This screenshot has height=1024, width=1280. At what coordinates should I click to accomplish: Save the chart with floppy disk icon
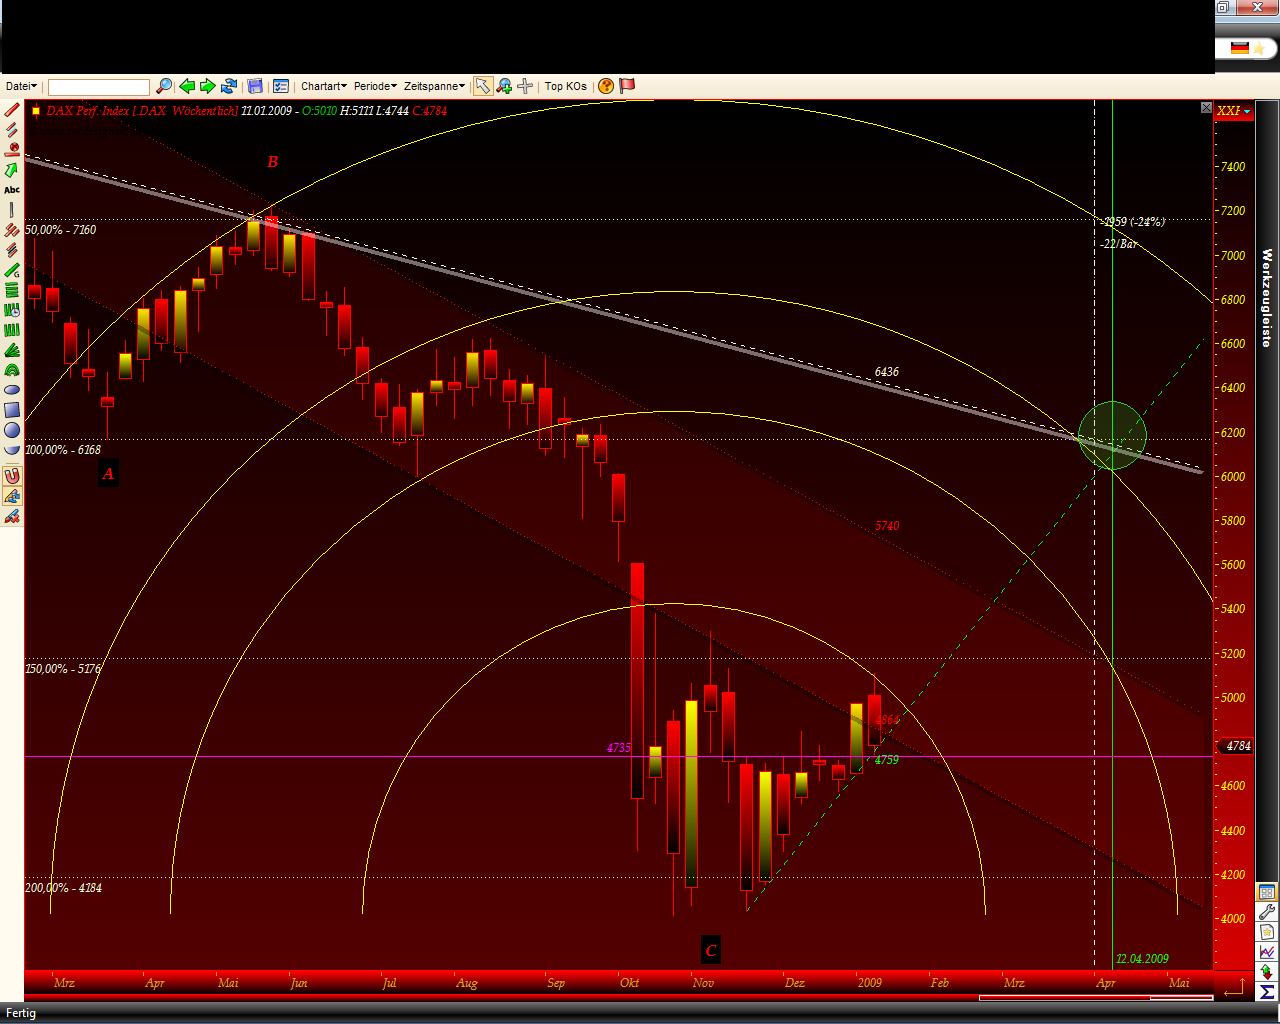pos(255,86)
